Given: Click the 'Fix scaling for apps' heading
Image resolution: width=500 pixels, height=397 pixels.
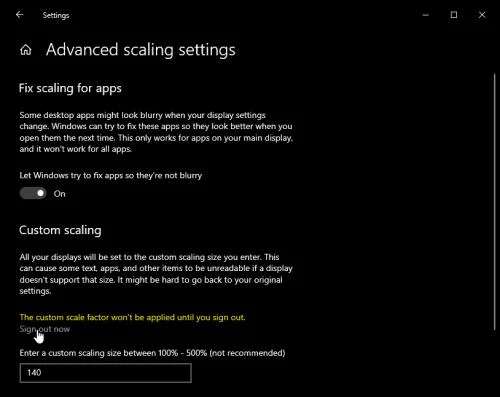Looking at the screenshot, I should 70,89.
